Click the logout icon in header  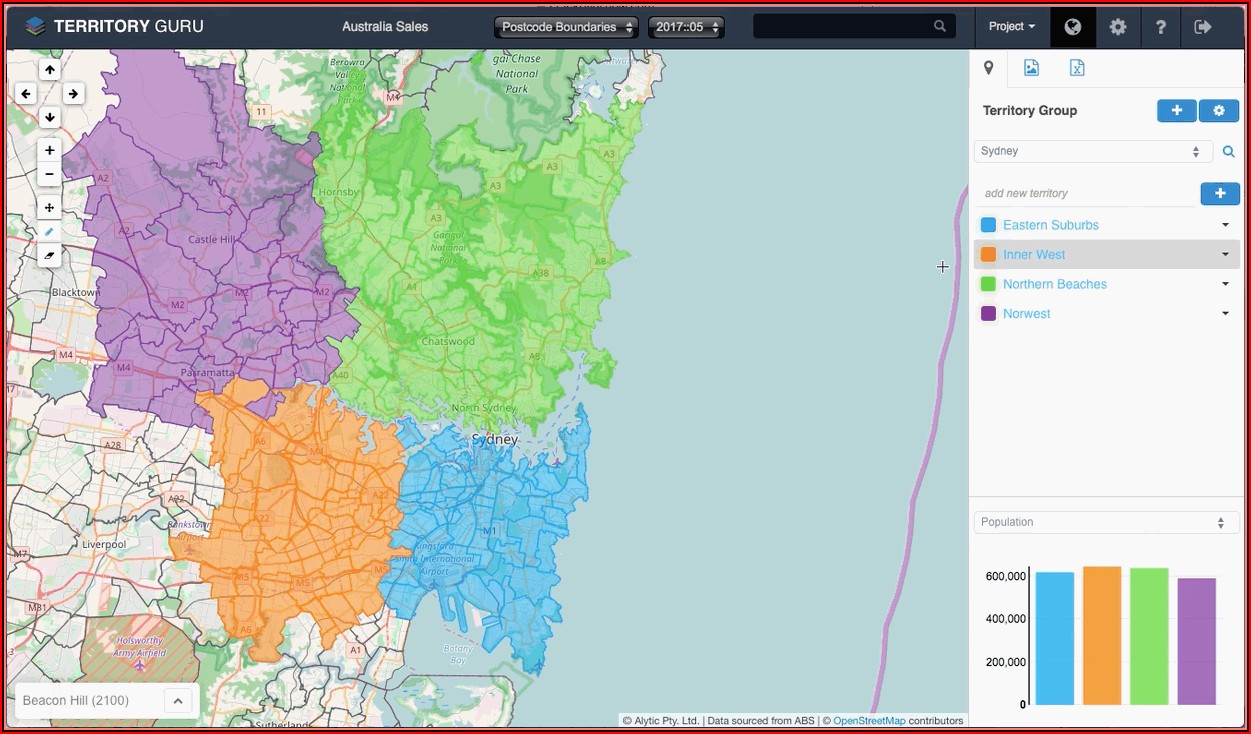1203,27
